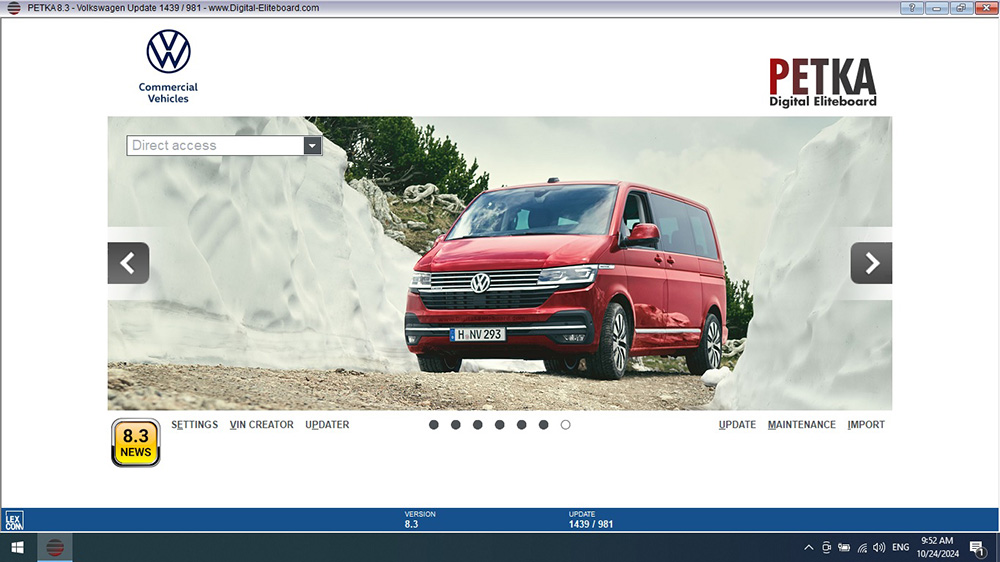Open the network status tray icon
Image resolution: width=1000 pixels, height=562 pixels.
pyautogui.click(x=862, y=547)
